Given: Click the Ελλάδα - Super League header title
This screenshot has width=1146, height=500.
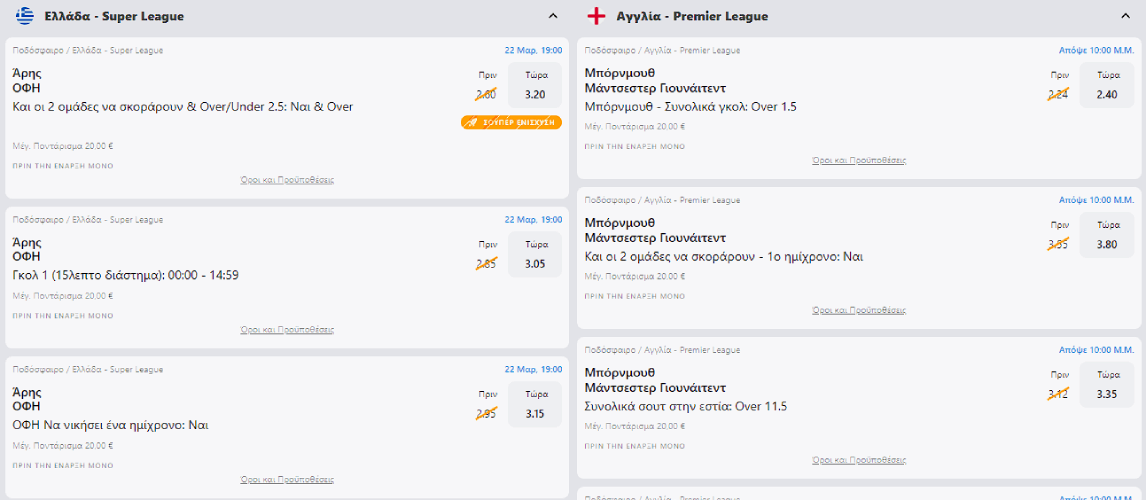Looking at the screenshot, I should 114,16.
